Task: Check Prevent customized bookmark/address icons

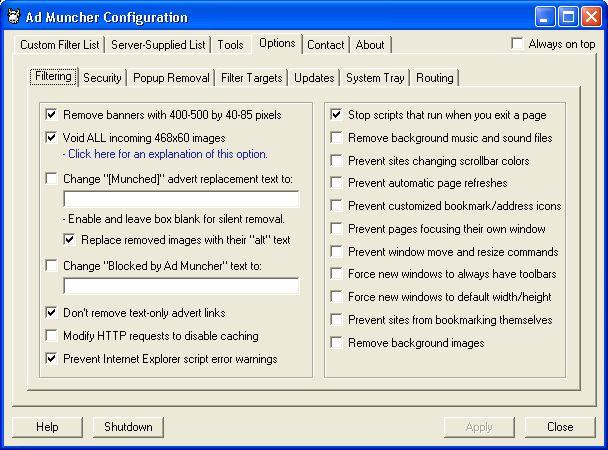Action: (336, 205)
